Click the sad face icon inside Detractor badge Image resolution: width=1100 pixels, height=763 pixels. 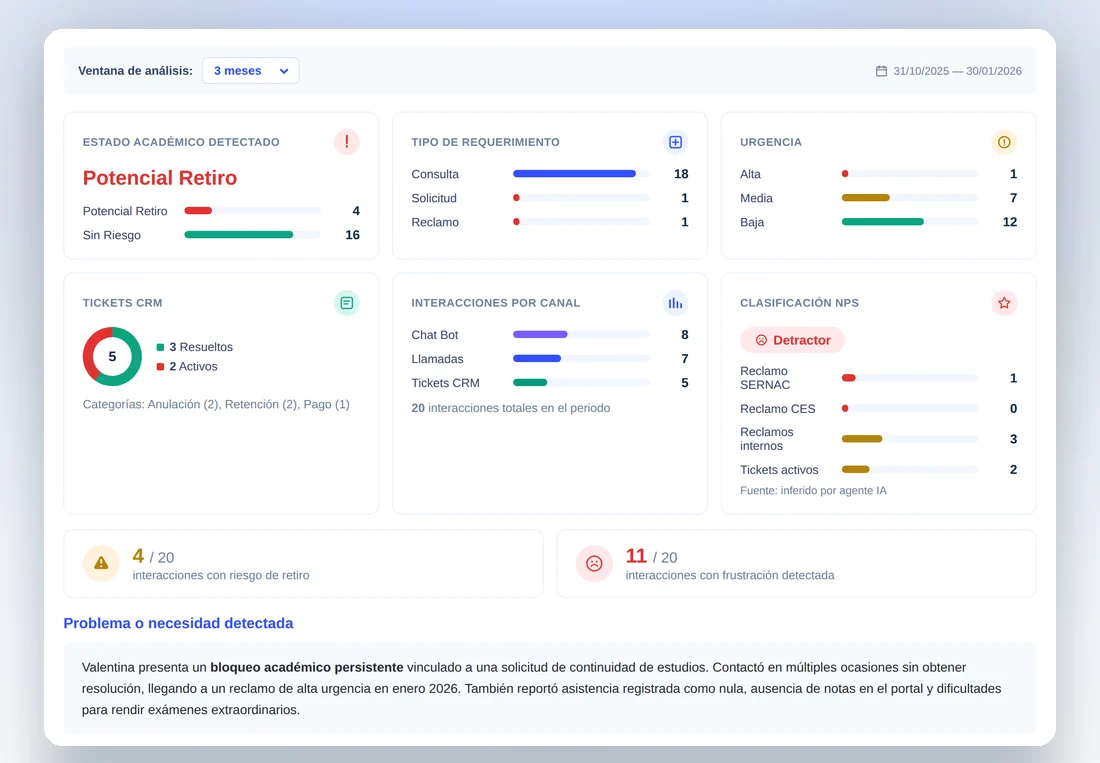[x=761, y=340]
